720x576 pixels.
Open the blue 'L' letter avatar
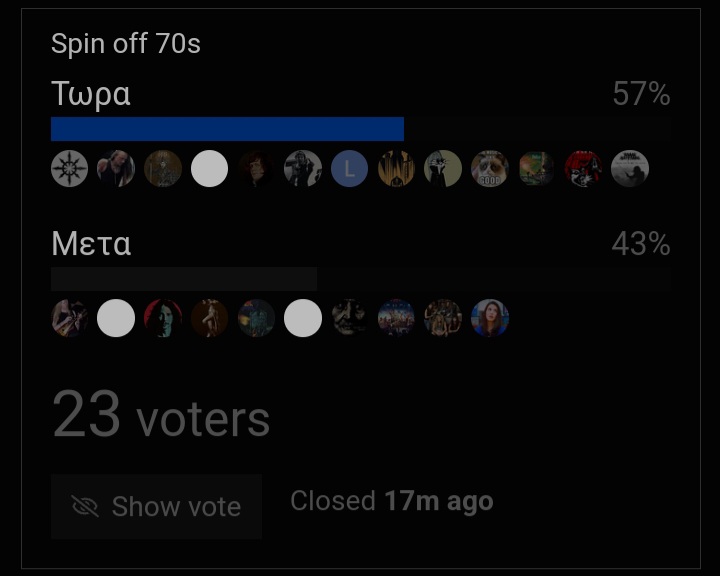(350, 169)
